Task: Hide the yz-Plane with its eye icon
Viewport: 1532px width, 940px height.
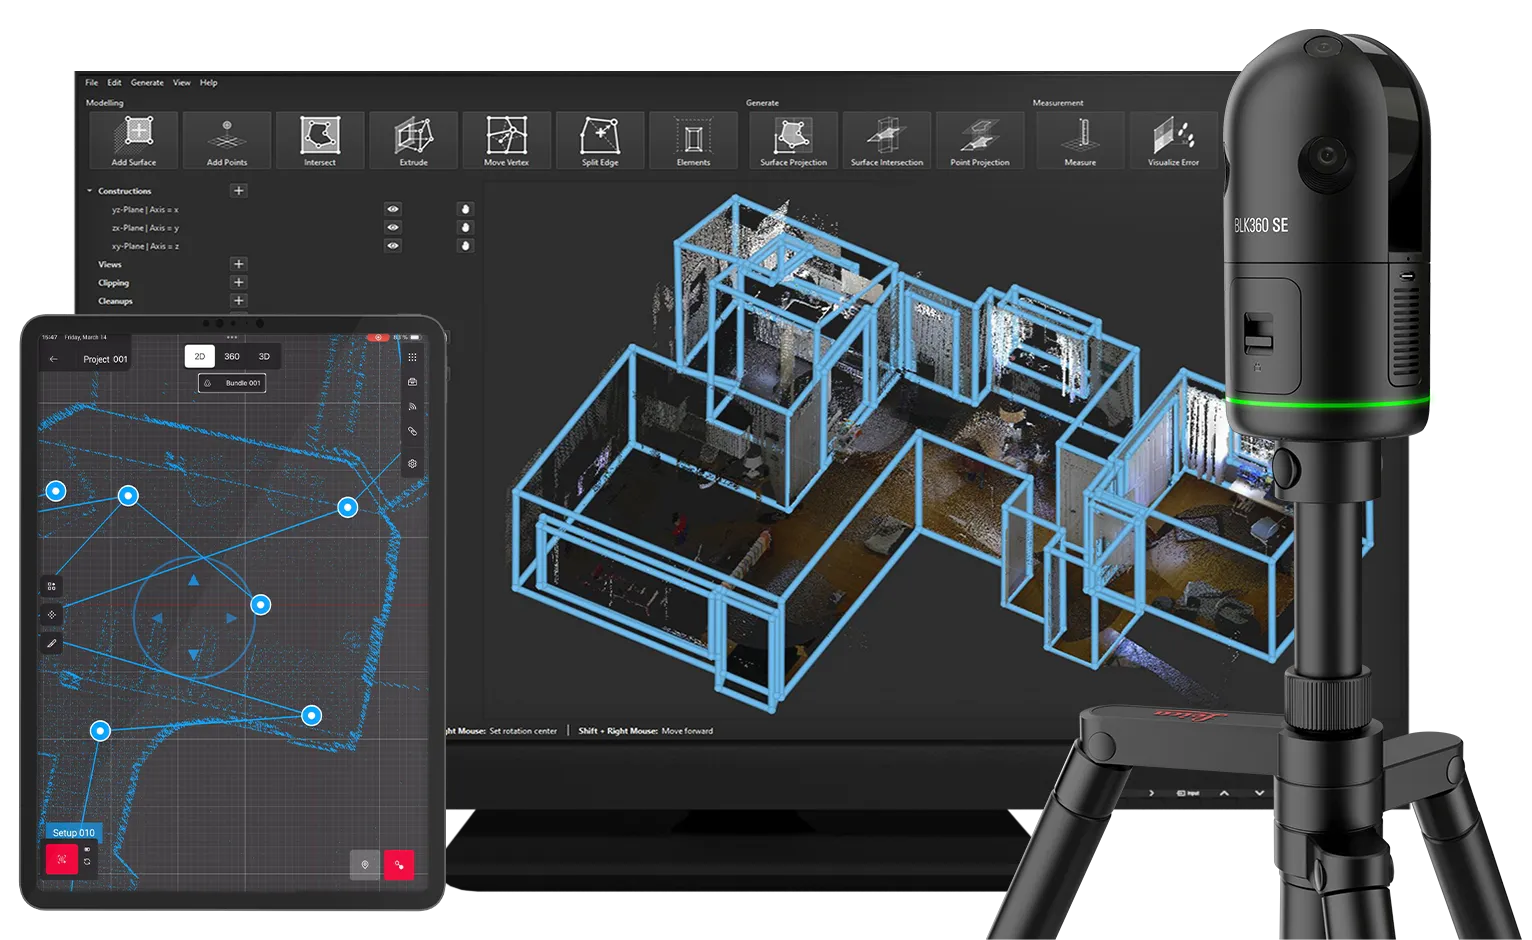Action: click(393, 209)
